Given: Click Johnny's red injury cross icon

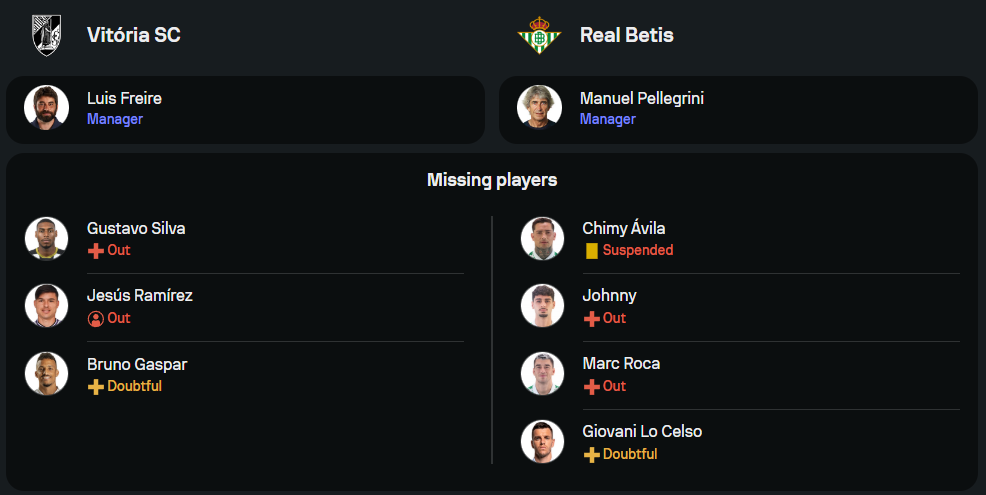Looking at the screenshot, I should click(592, 319).
